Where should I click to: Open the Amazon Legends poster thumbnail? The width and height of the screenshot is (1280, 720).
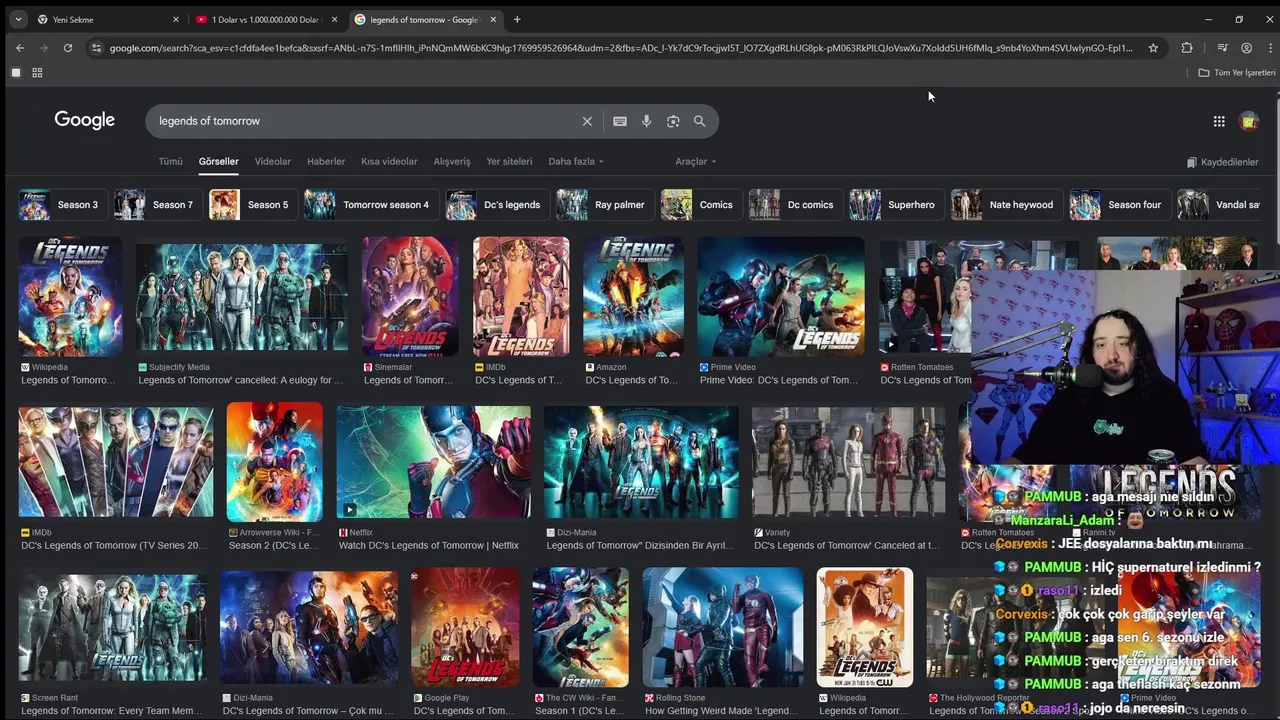tap(634, 296)
